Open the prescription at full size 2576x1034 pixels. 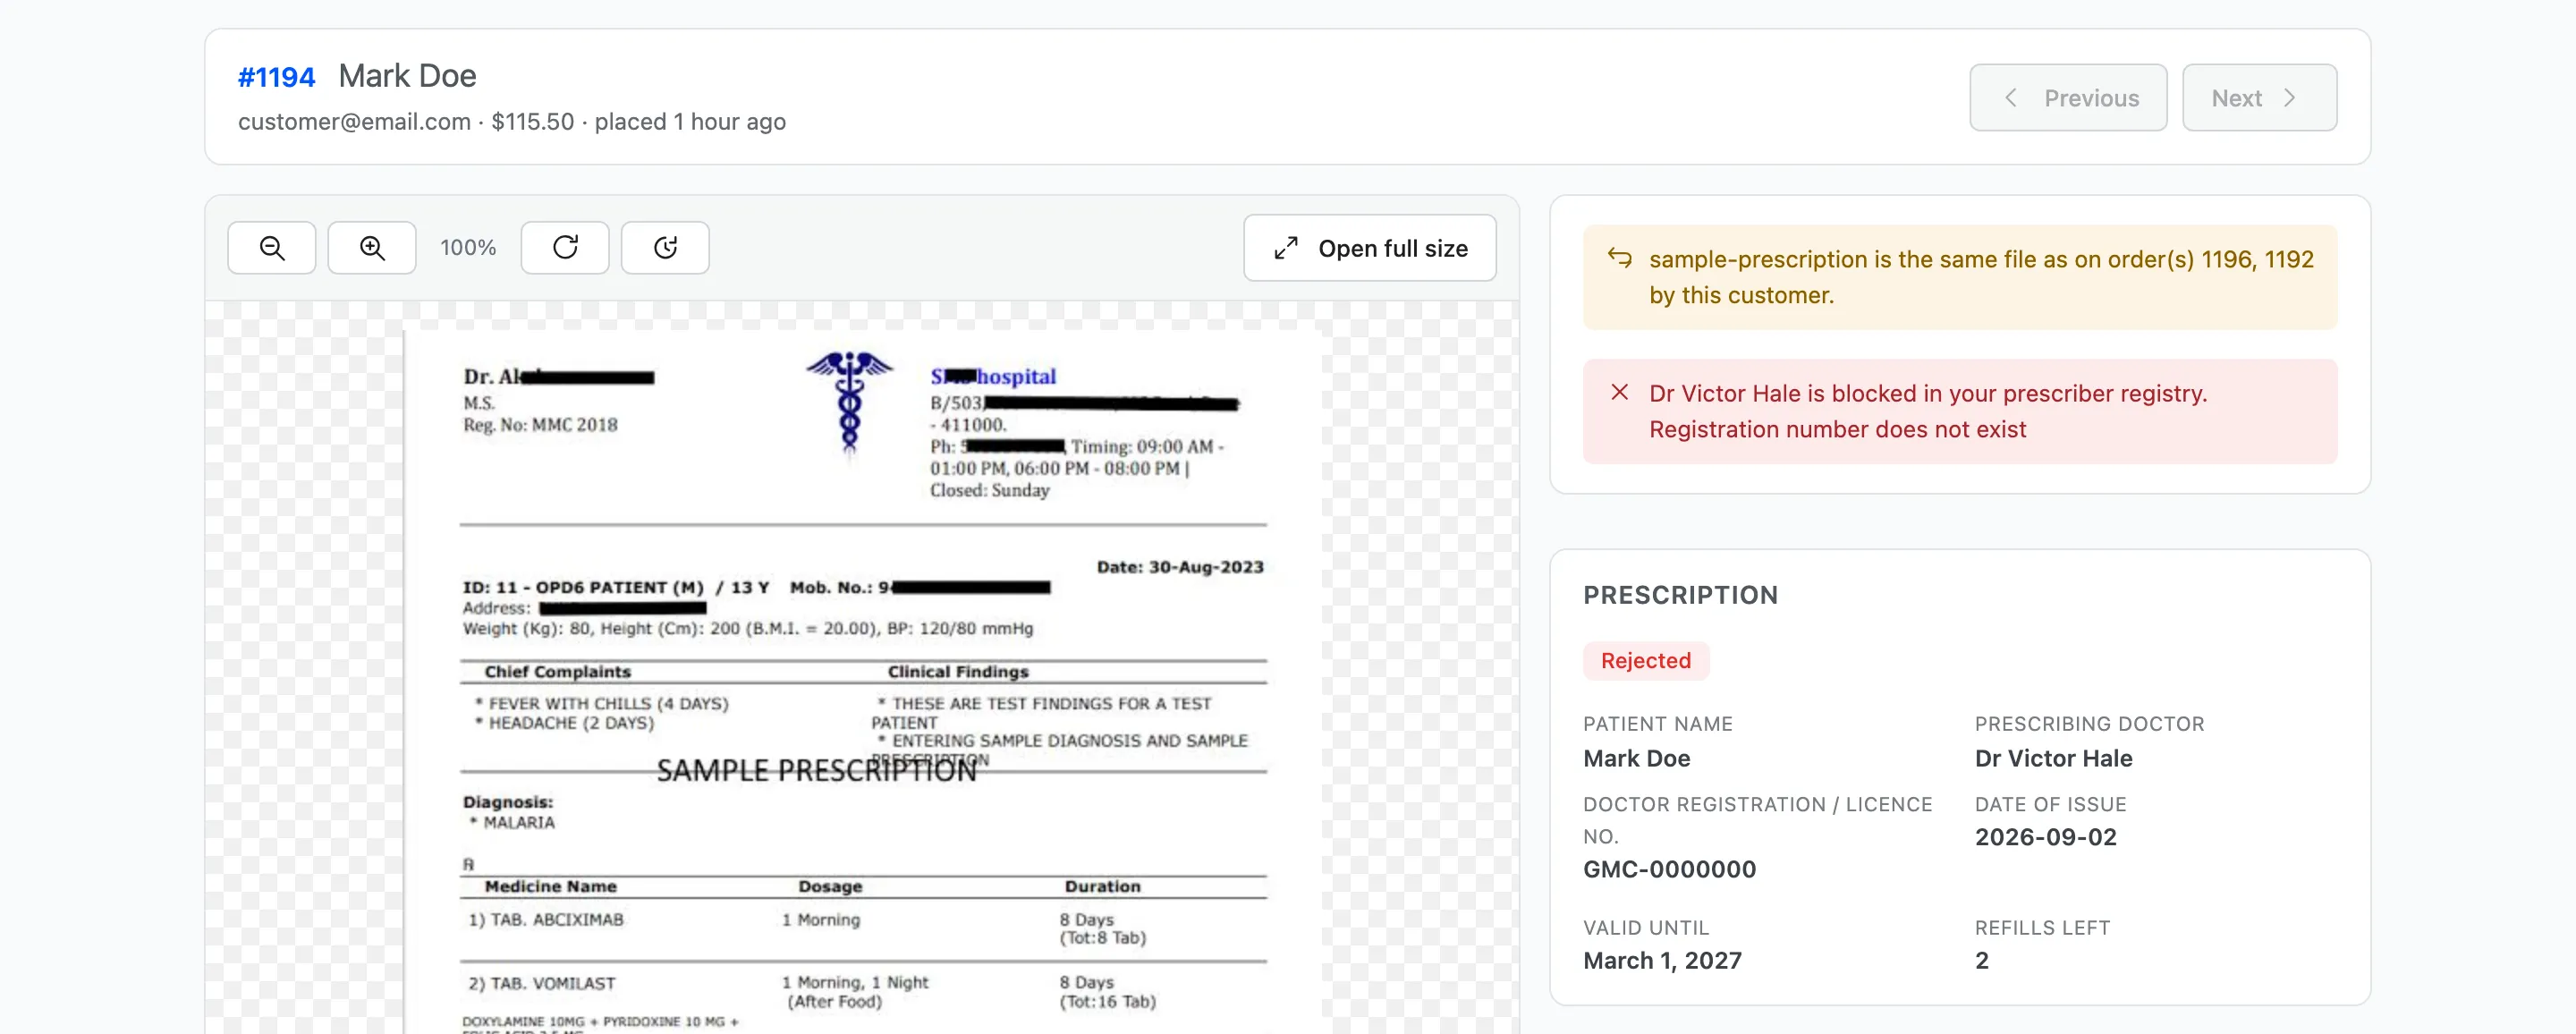pos(1370,248)
